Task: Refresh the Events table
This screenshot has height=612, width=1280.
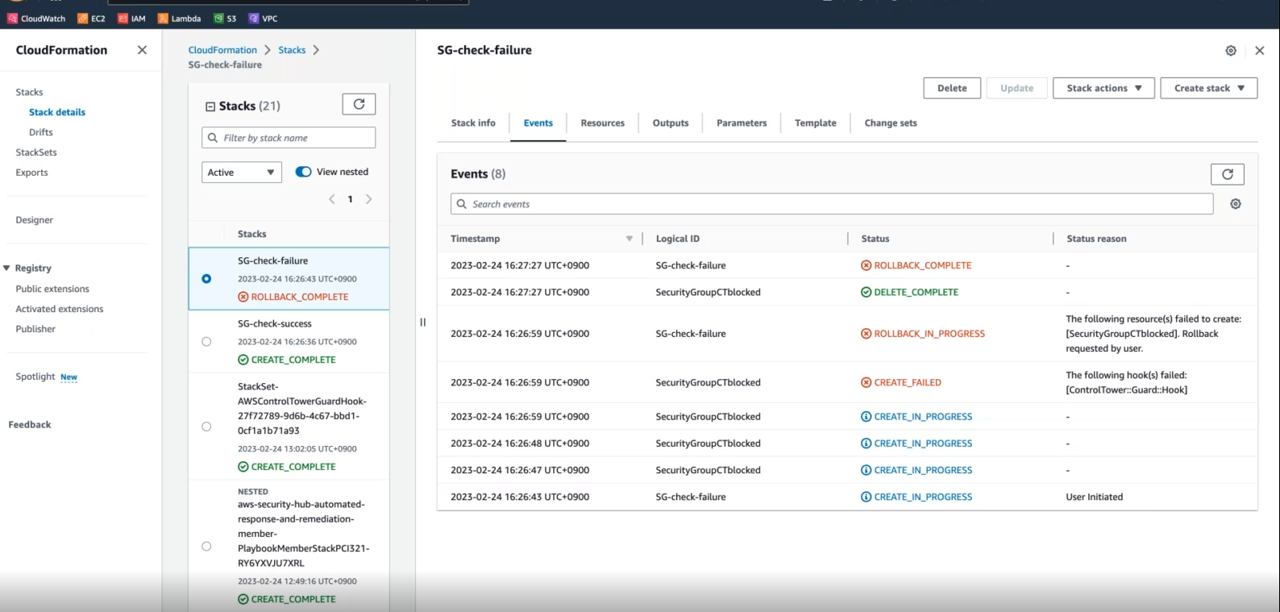Action: (x=1227, y=174)
